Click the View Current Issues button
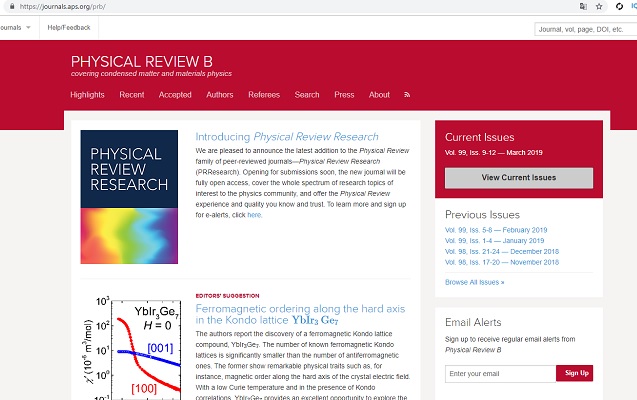 click(519, 177)
